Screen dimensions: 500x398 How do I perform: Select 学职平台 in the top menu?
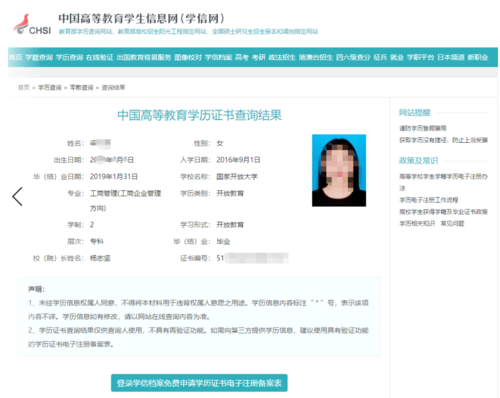(x=420, y=57)
